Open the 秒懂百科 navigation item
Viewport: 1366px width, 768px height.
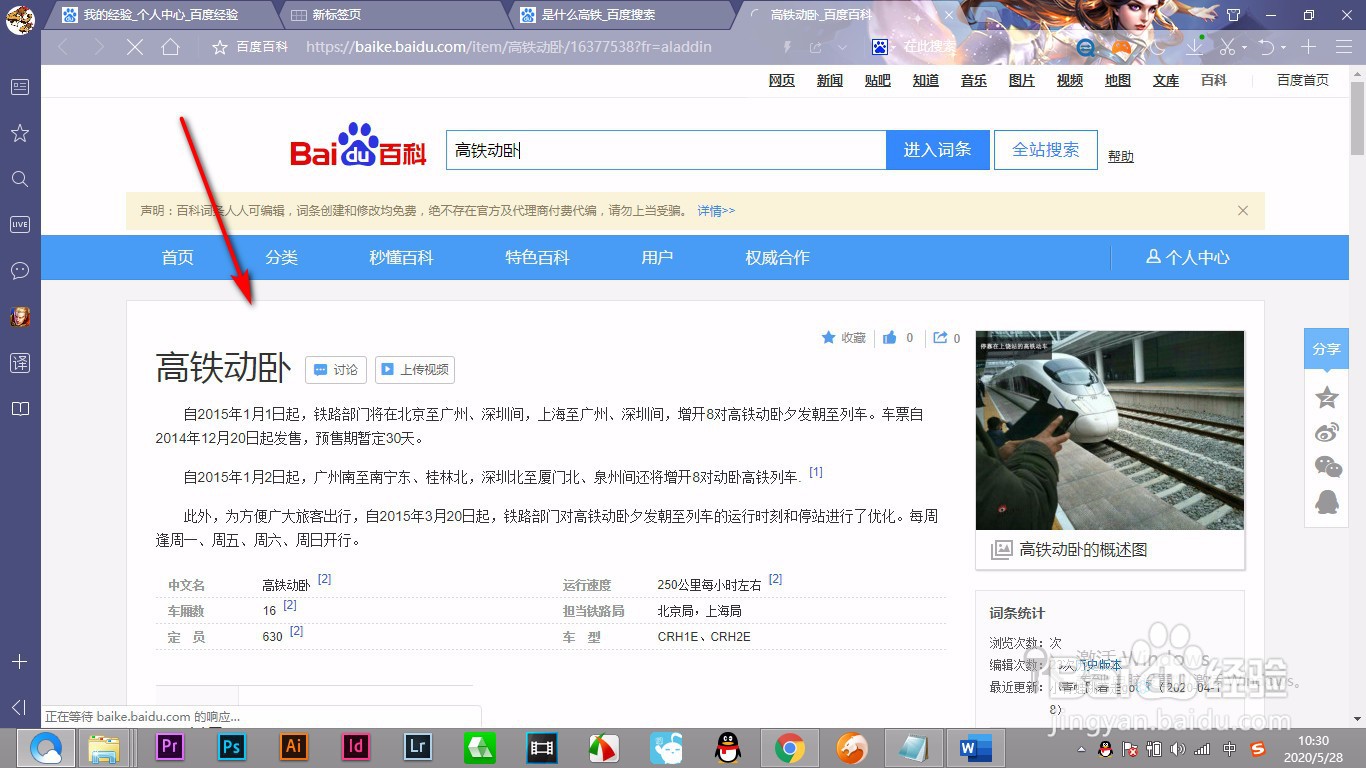coord(401,258)
